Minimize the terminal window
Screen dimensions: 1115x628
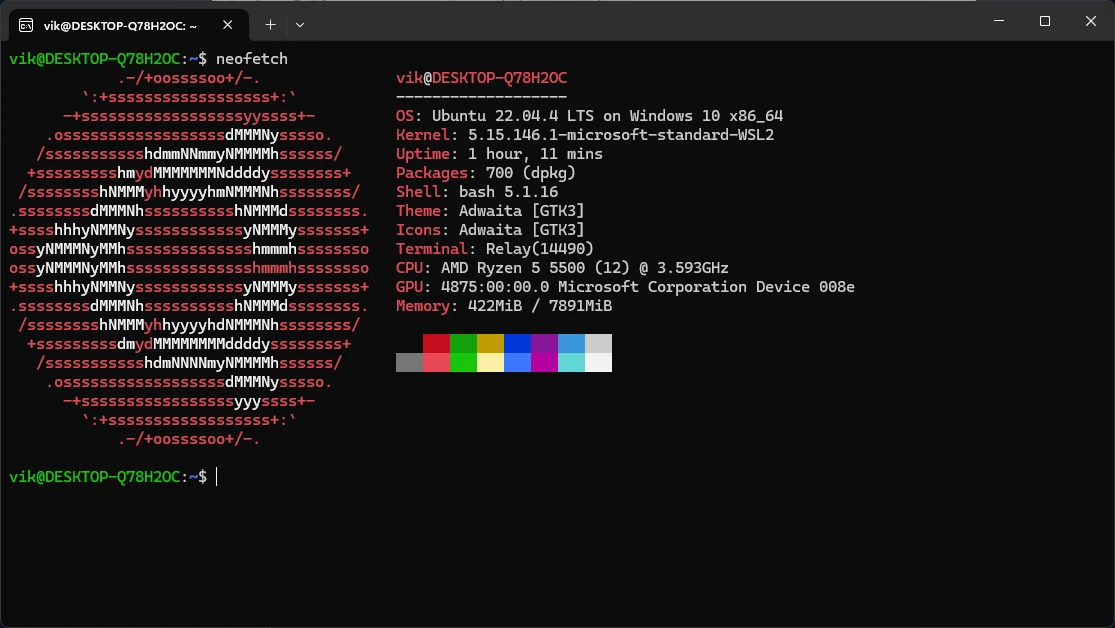[999, 21]
